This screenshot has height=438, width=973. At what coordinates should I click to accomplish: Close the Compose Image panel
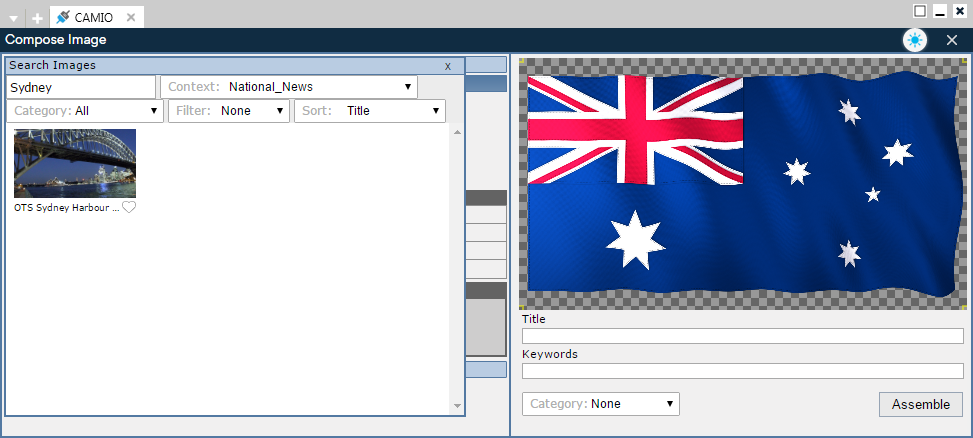(x=951, y=40)
